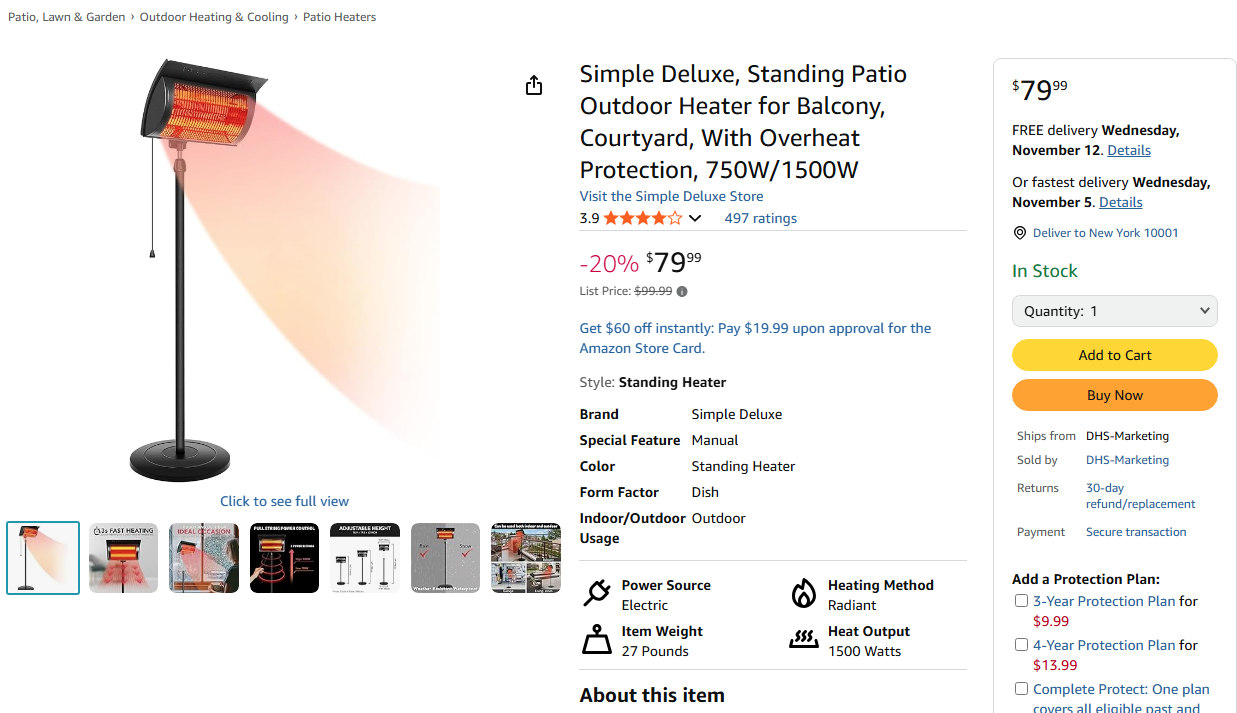The width and height of the screenshot is (1237, 713).
Task: Click the list price info icon
Action: pos(682,292)
